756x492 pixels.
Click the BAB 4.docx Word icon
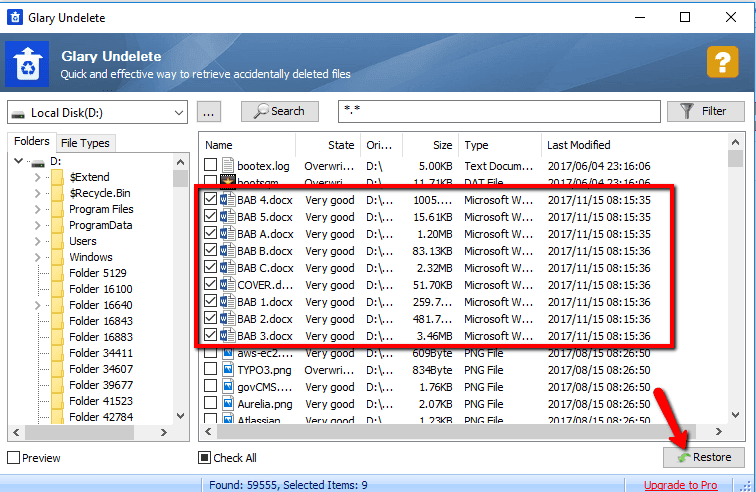pyautogui.click(x=228, y=200)
